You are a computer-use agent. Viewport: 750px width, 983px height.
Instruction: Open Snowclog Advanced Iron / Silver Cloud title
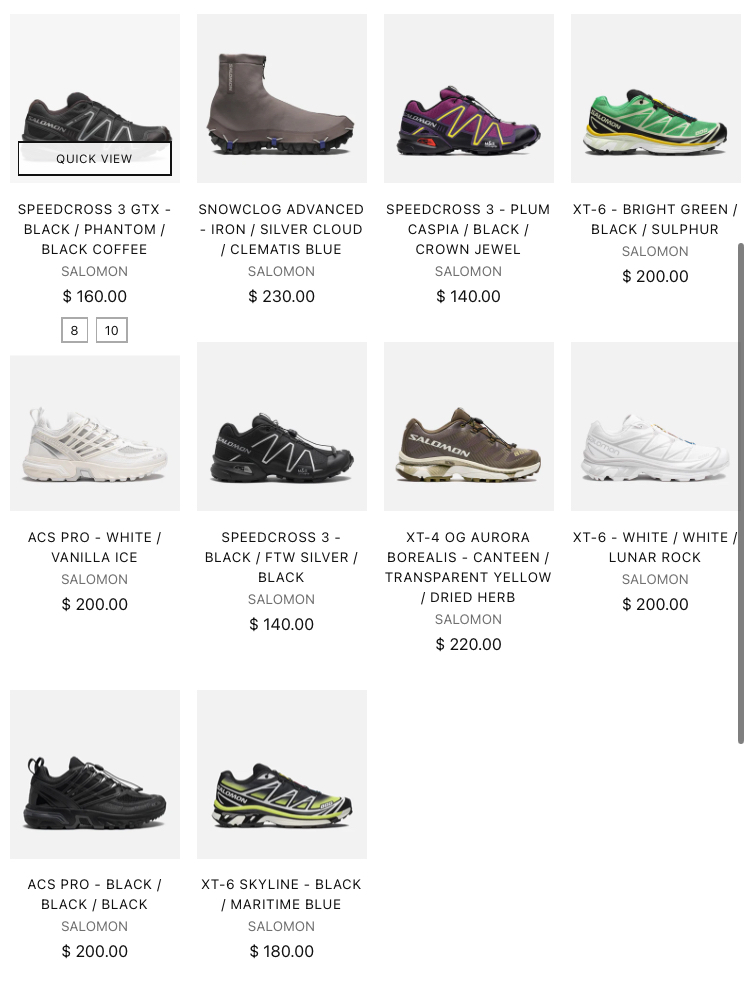pos(281,229)
